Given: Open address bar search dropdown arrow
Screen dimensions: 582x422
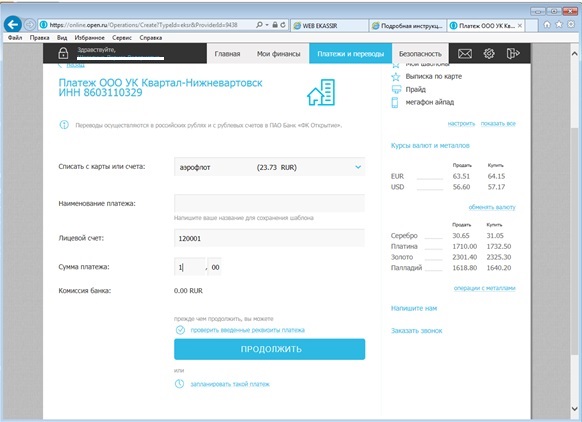Looking at the screenshot, I should tap(267, 25).
